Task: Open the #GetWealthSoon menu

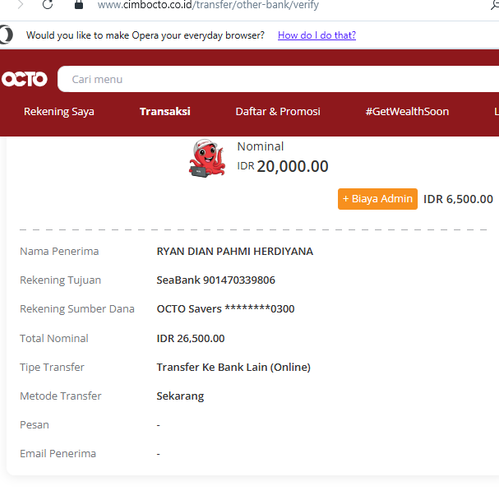Action: click(x=407, y=111)
